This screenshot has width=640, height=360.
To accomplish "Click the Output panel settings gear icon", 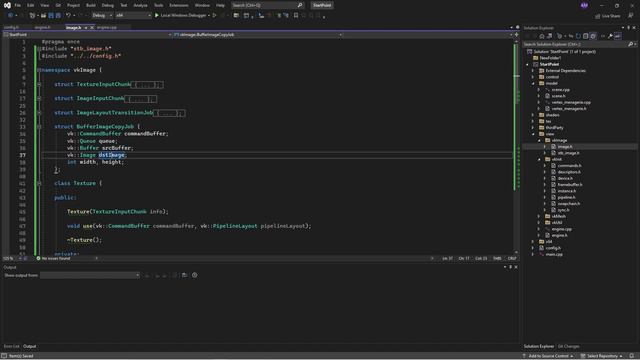I will click(195, 275).
